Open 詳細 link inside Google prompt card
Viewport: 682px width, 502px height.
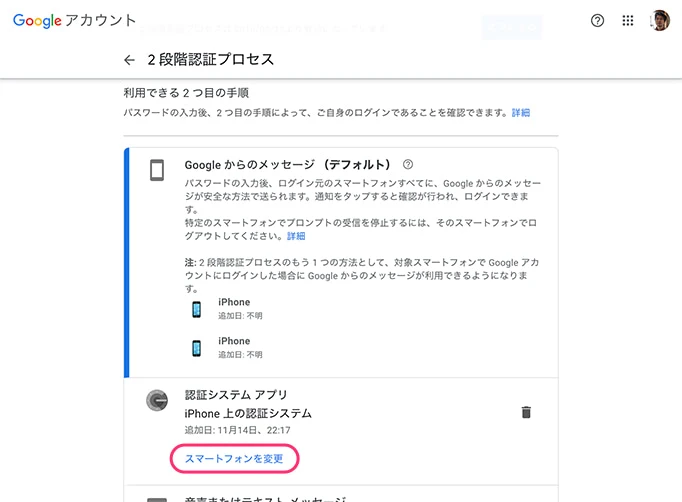coord(296,236)
